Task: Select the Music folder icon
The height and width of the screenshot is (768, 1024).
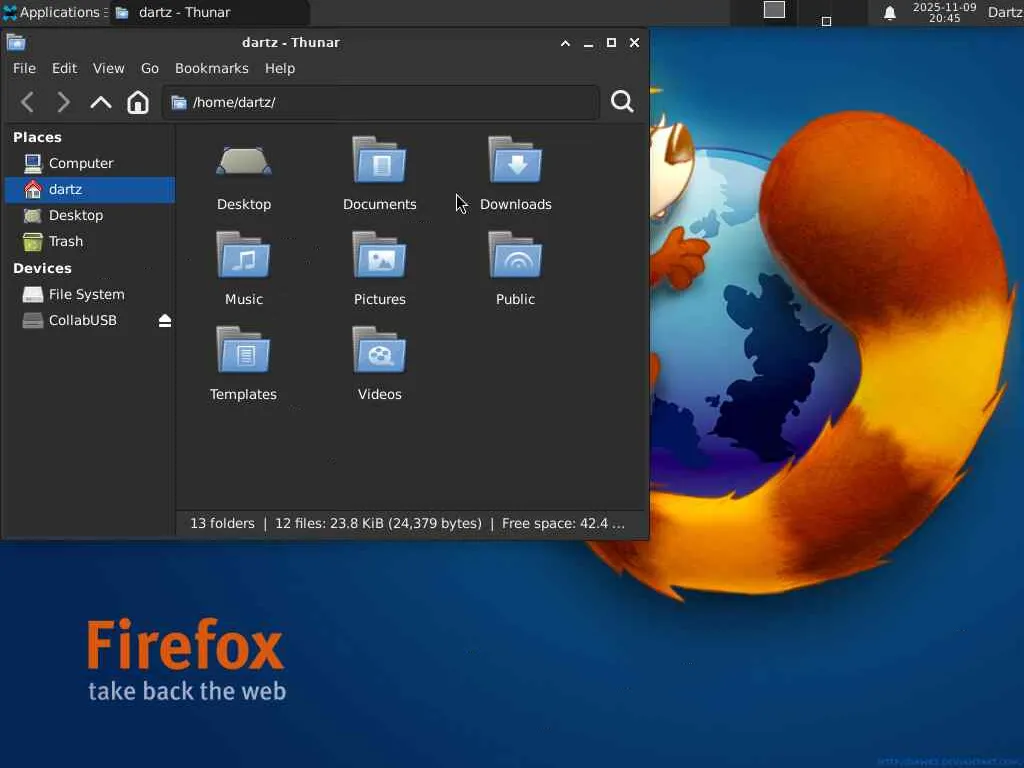Action: [244, 255]
